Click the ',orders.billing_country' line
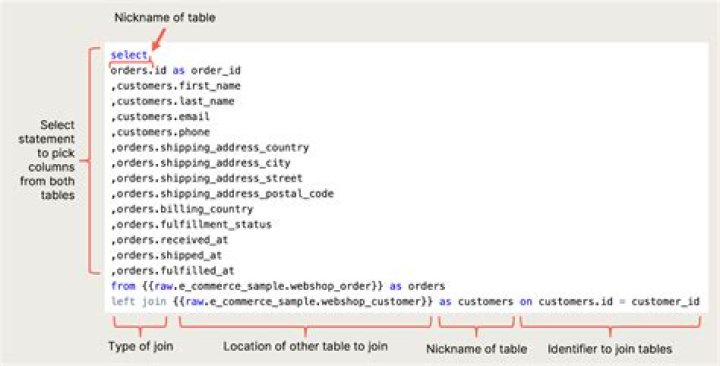Screen dimensions: 720x366 182,209
